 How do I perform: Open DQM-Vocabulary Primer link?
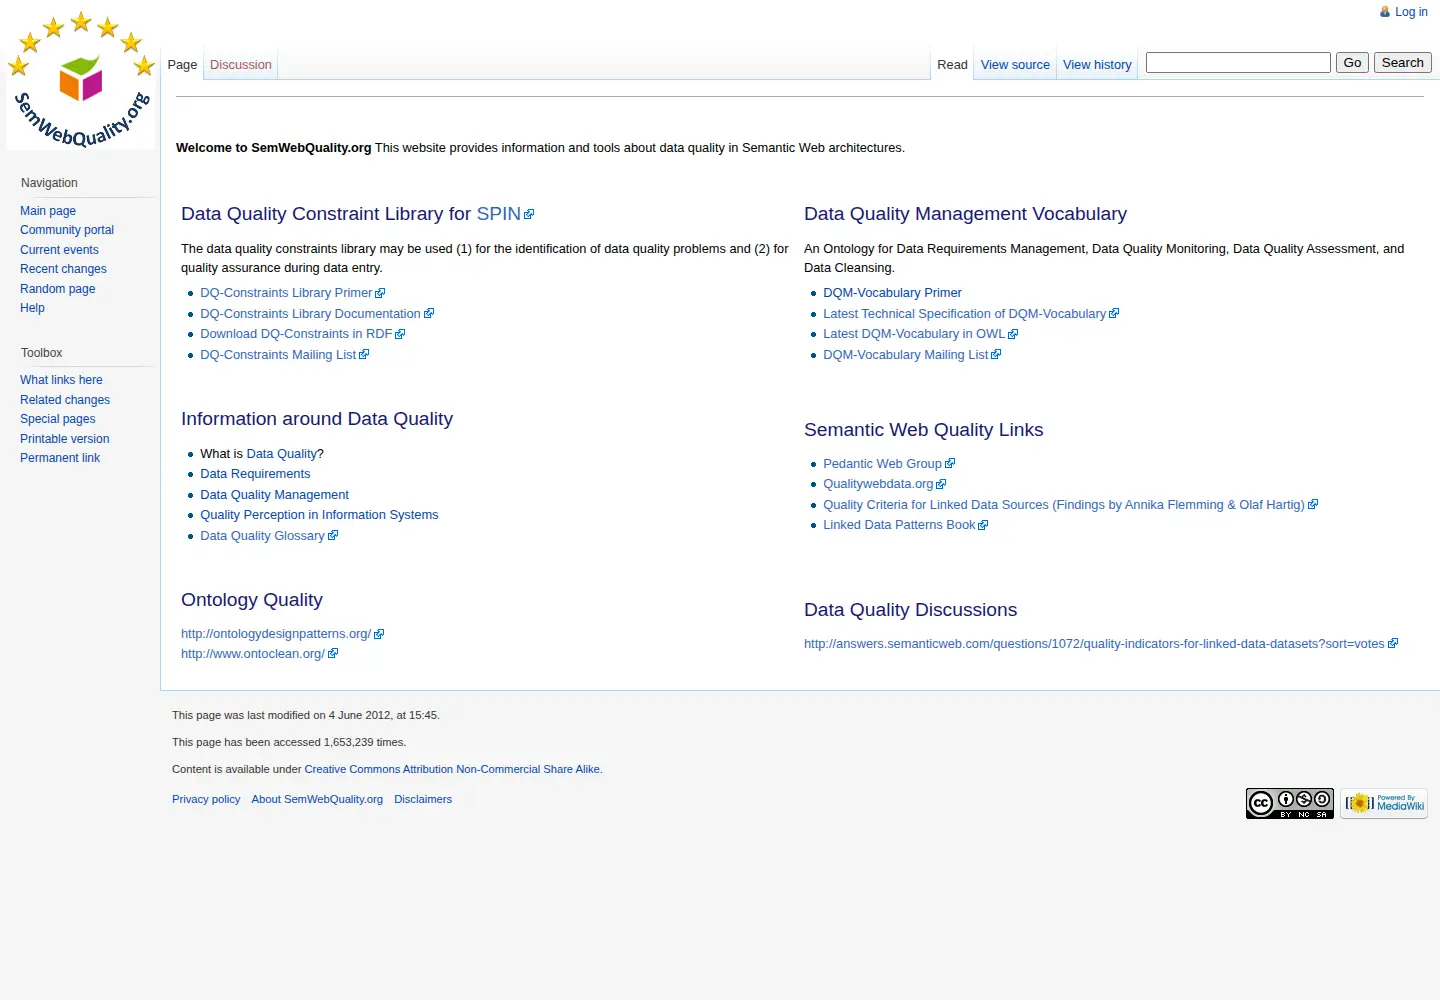(892, 293)
